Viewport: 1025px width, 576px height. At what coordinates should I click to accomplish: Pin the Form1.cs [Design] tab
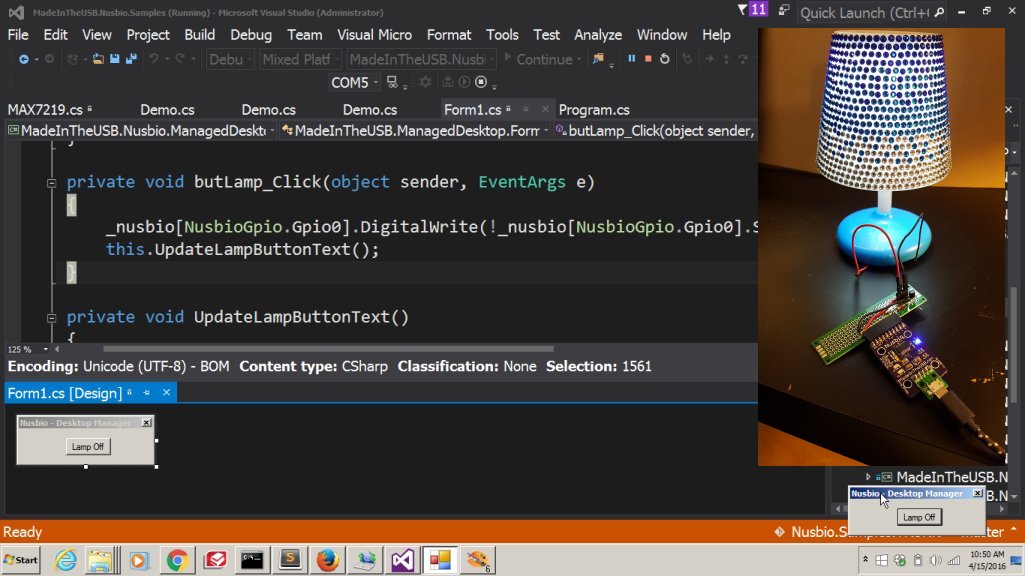(146, 392)
